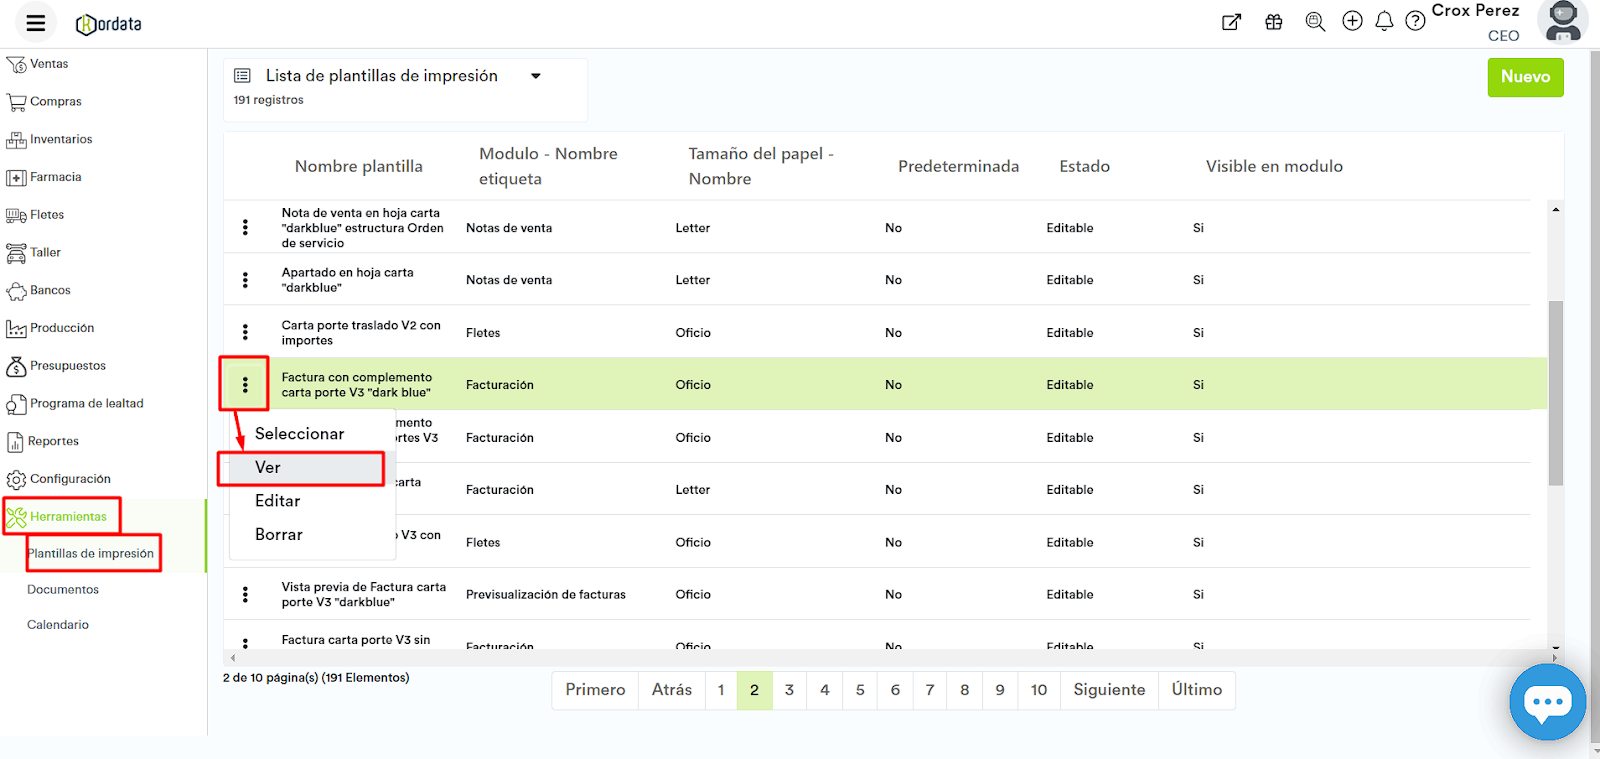Screen dimensions: 1600x759
Task: Click the global search magnifier icon
Action: pyautogui.click(x=1315, y=22)
